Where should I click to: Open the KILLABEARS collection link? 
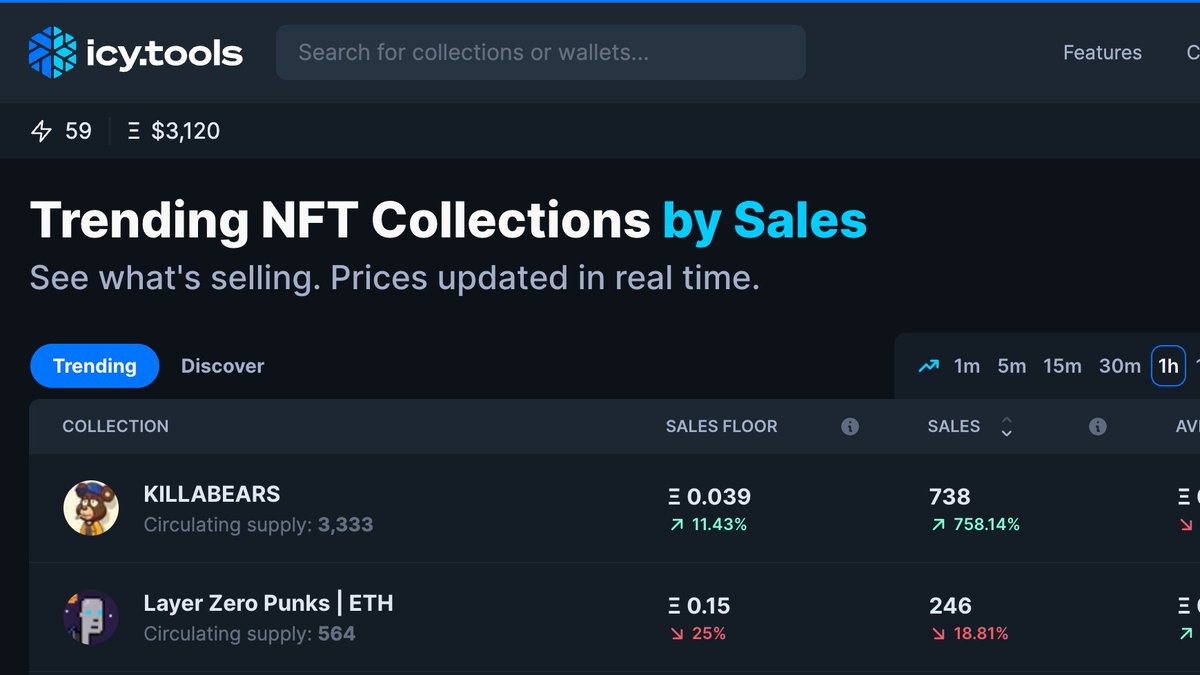[212, 494]
